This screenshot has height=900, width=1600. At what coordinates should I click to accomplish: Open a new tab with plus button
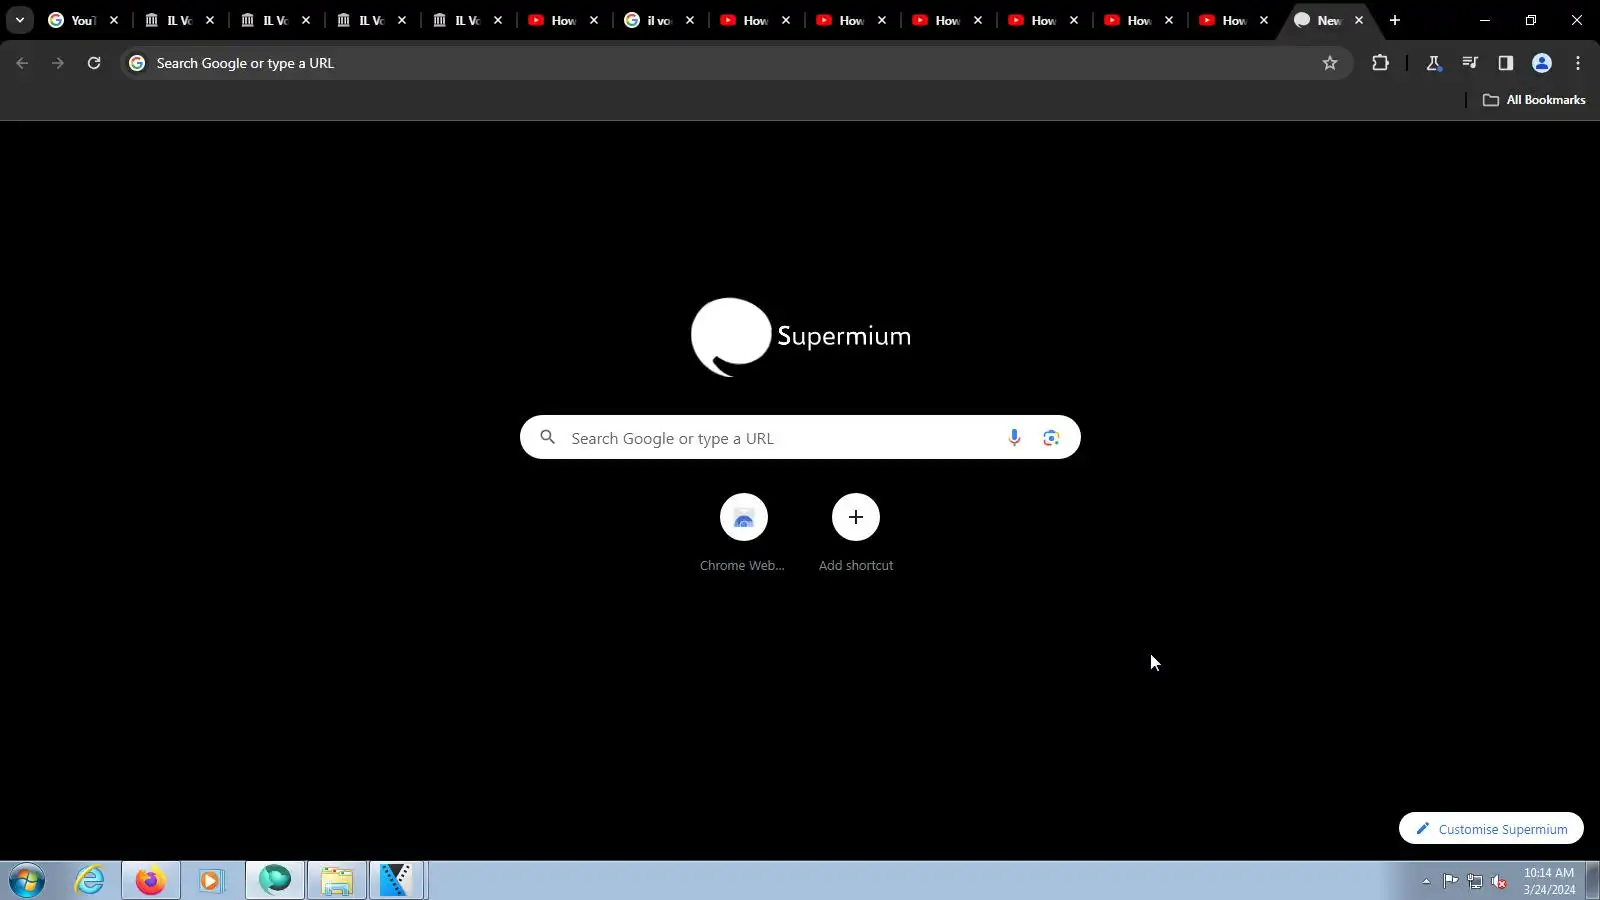pyautogui.click(x=1395, y=20)
